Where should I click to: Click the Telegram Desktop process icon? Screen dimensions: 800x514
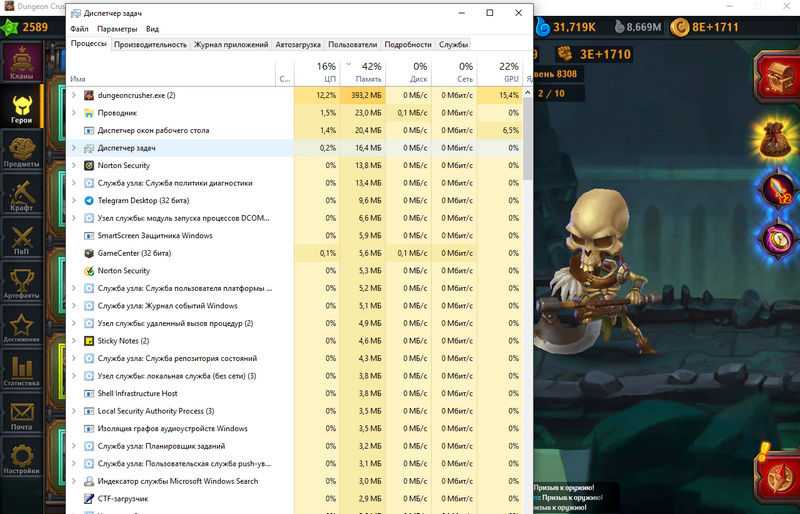click(x=89, y=201)
